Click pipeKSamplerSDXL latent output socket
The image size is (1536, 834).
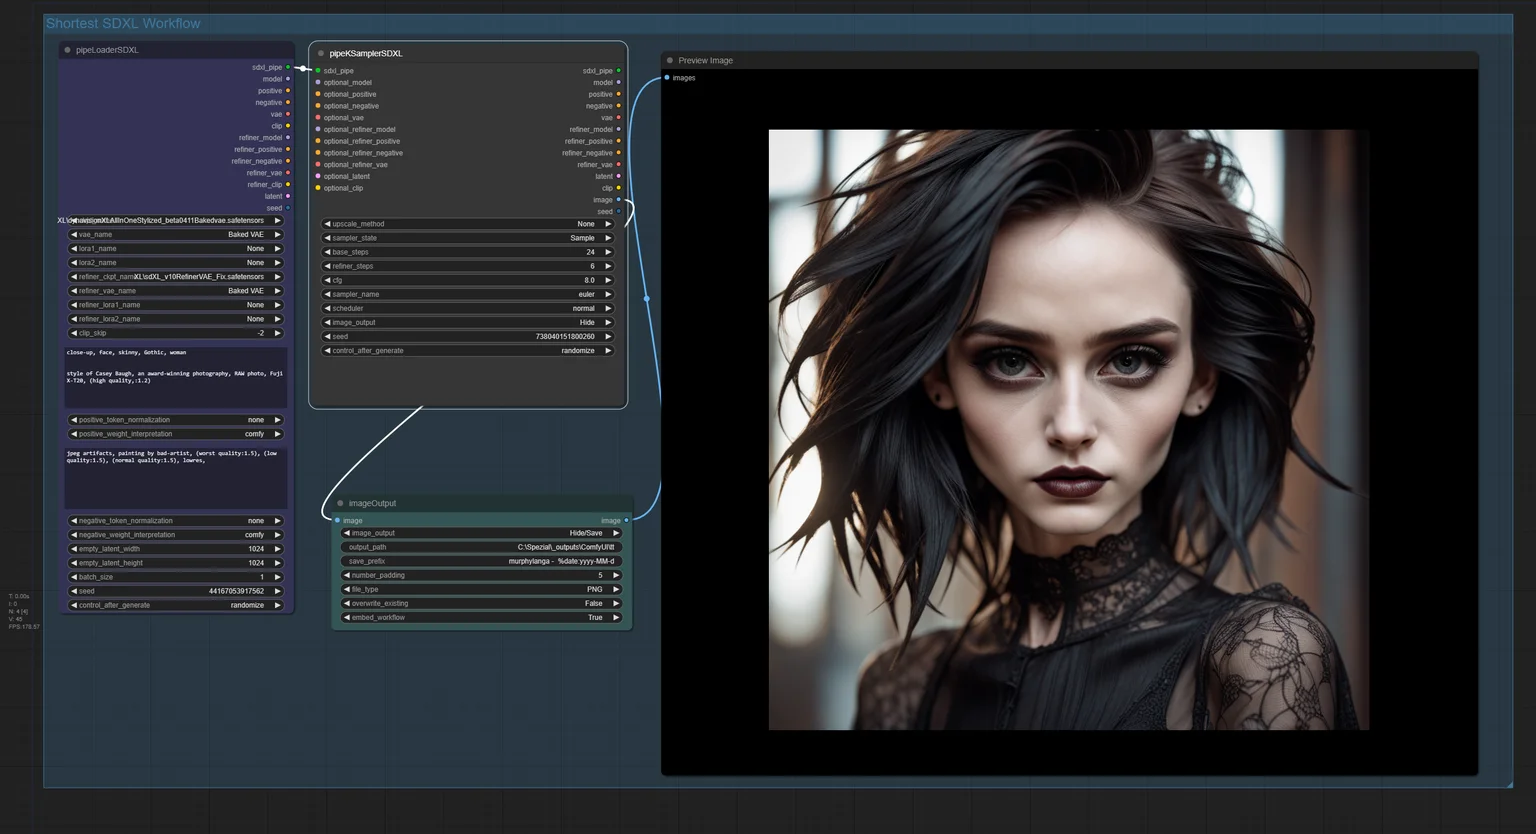(618, 176)
